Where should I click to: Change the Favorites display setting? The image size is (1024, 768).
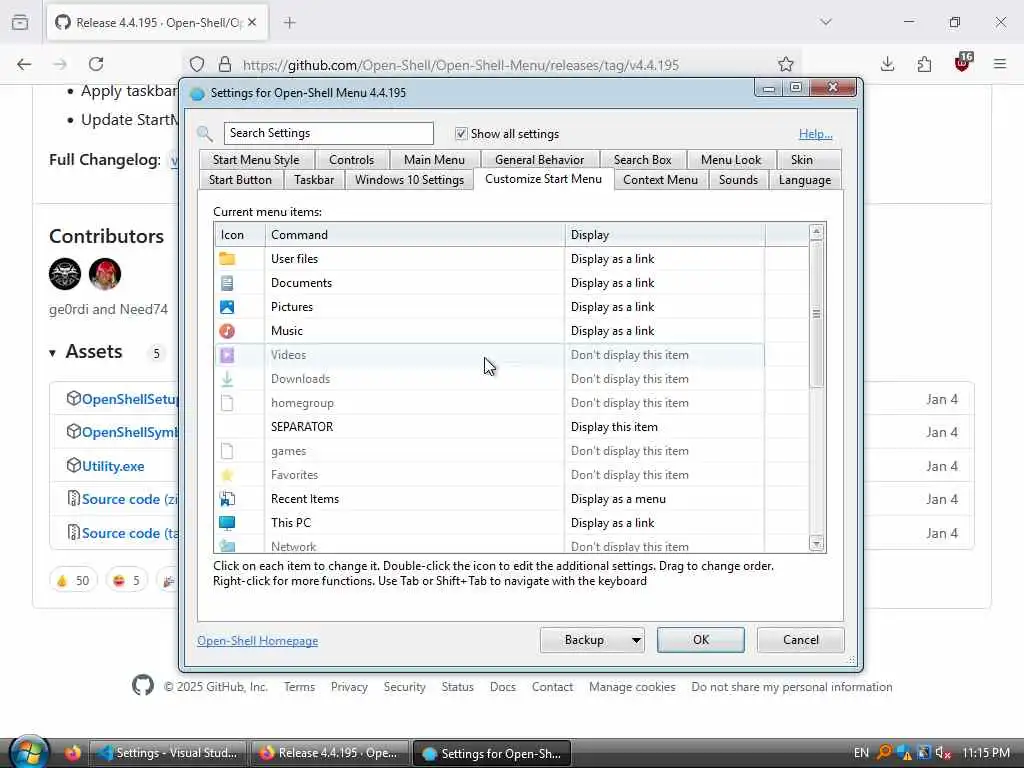point(664,475)
